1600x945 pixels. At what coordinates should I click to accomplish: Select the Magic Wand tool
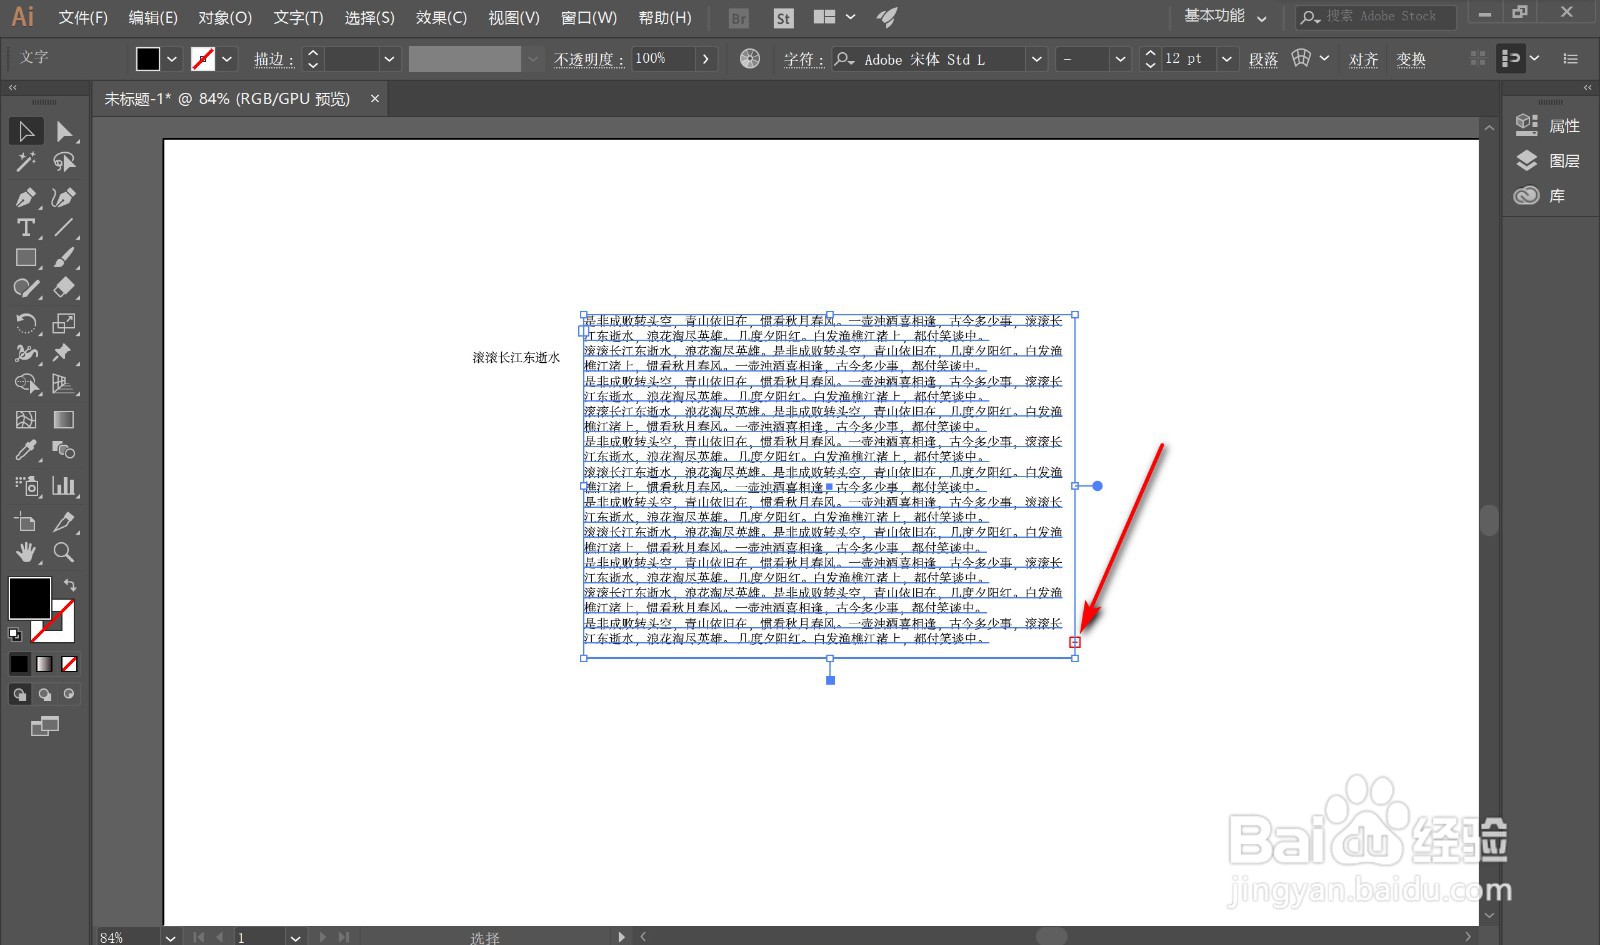pyautogui.click(x=26, y=162)
